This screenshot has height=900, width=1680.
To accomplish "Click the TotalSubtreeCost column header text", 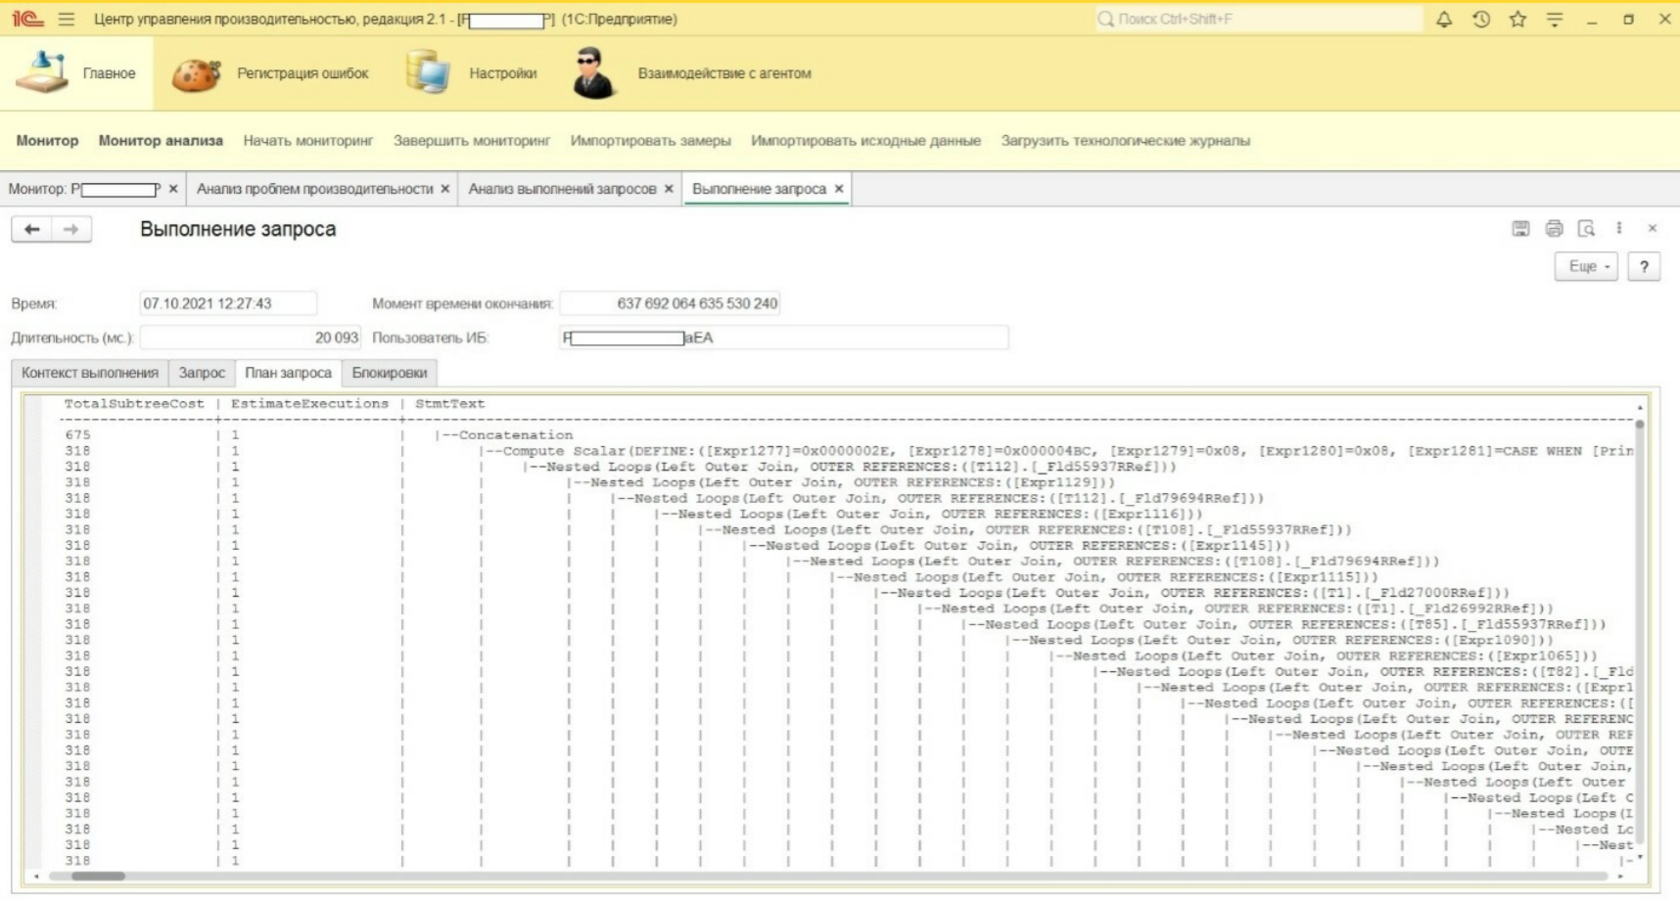I will click(134, 404).
